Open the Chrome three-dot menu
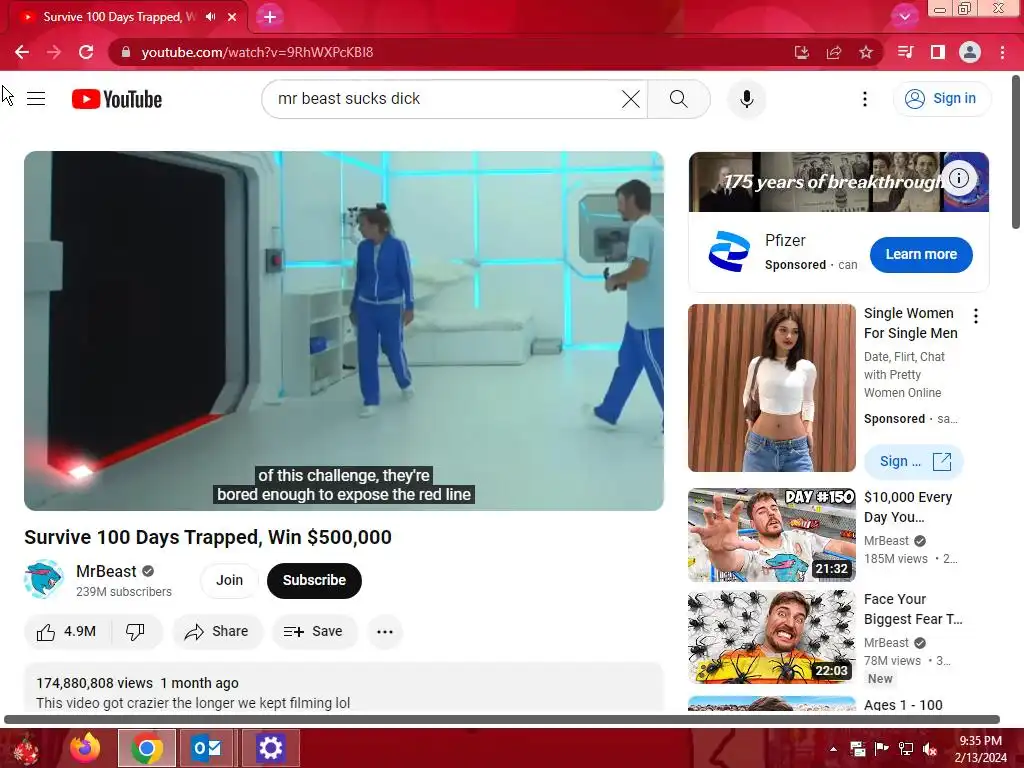 1002,52
